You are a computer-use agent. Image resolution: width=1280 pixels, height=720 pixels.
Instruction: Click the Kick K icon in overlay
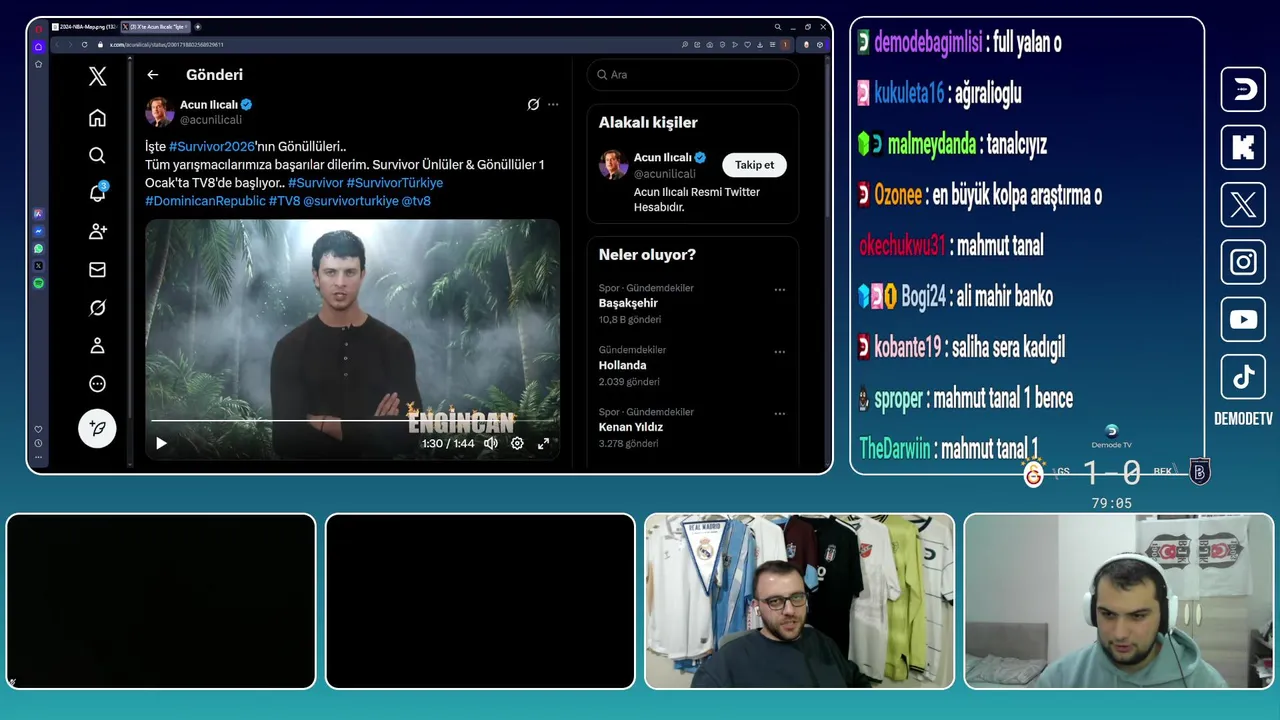1243,147
